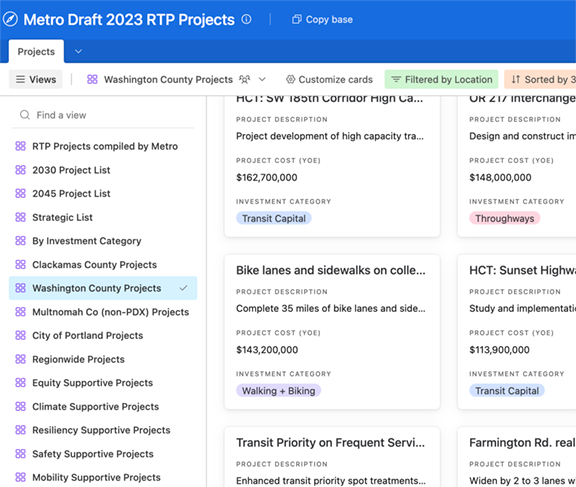Image resolution: width=576 pixels, height=487 pixels.
Task: Open City of Portland Projects view
Action: 88,335
